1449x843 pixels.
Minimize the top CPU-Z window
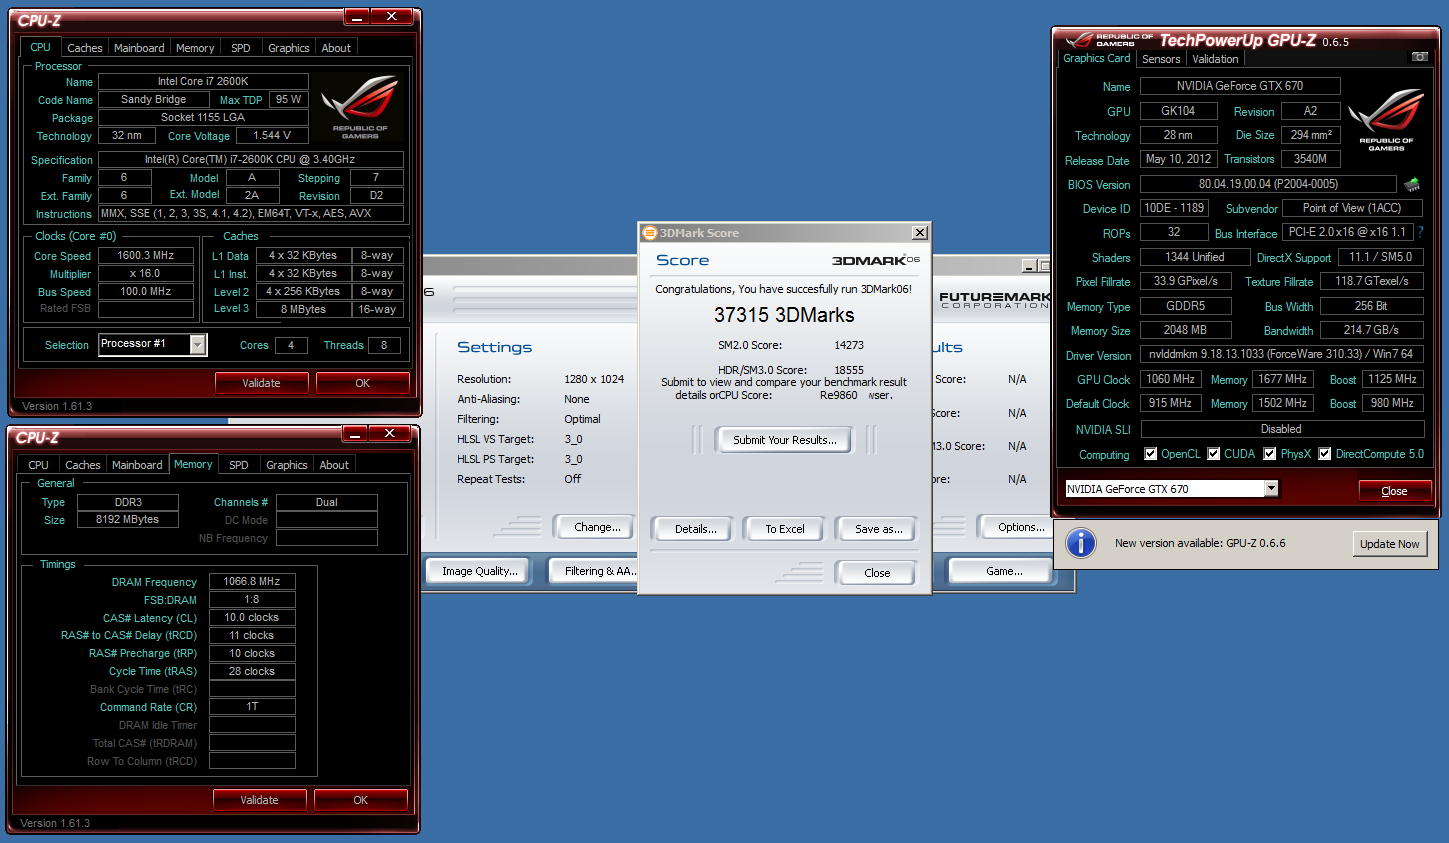[359, 17]
